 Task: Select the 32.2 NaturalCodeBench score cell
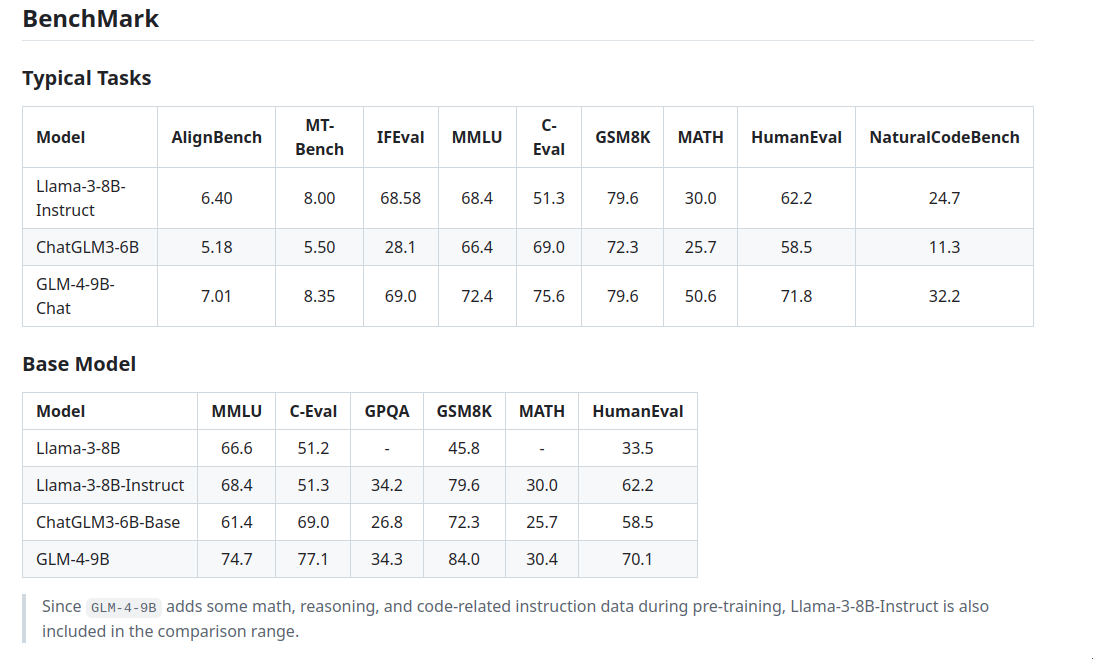[944, 296]
